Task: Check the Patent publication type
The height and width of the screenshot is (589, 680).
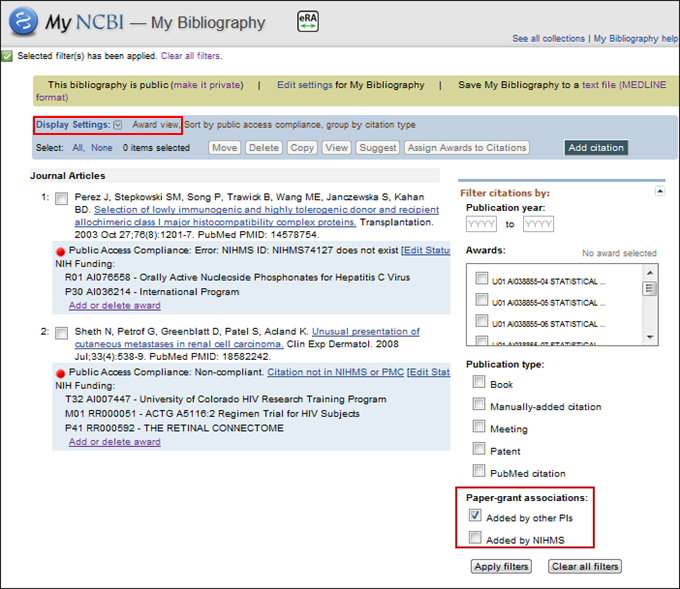Action: (x=479, y=450)
